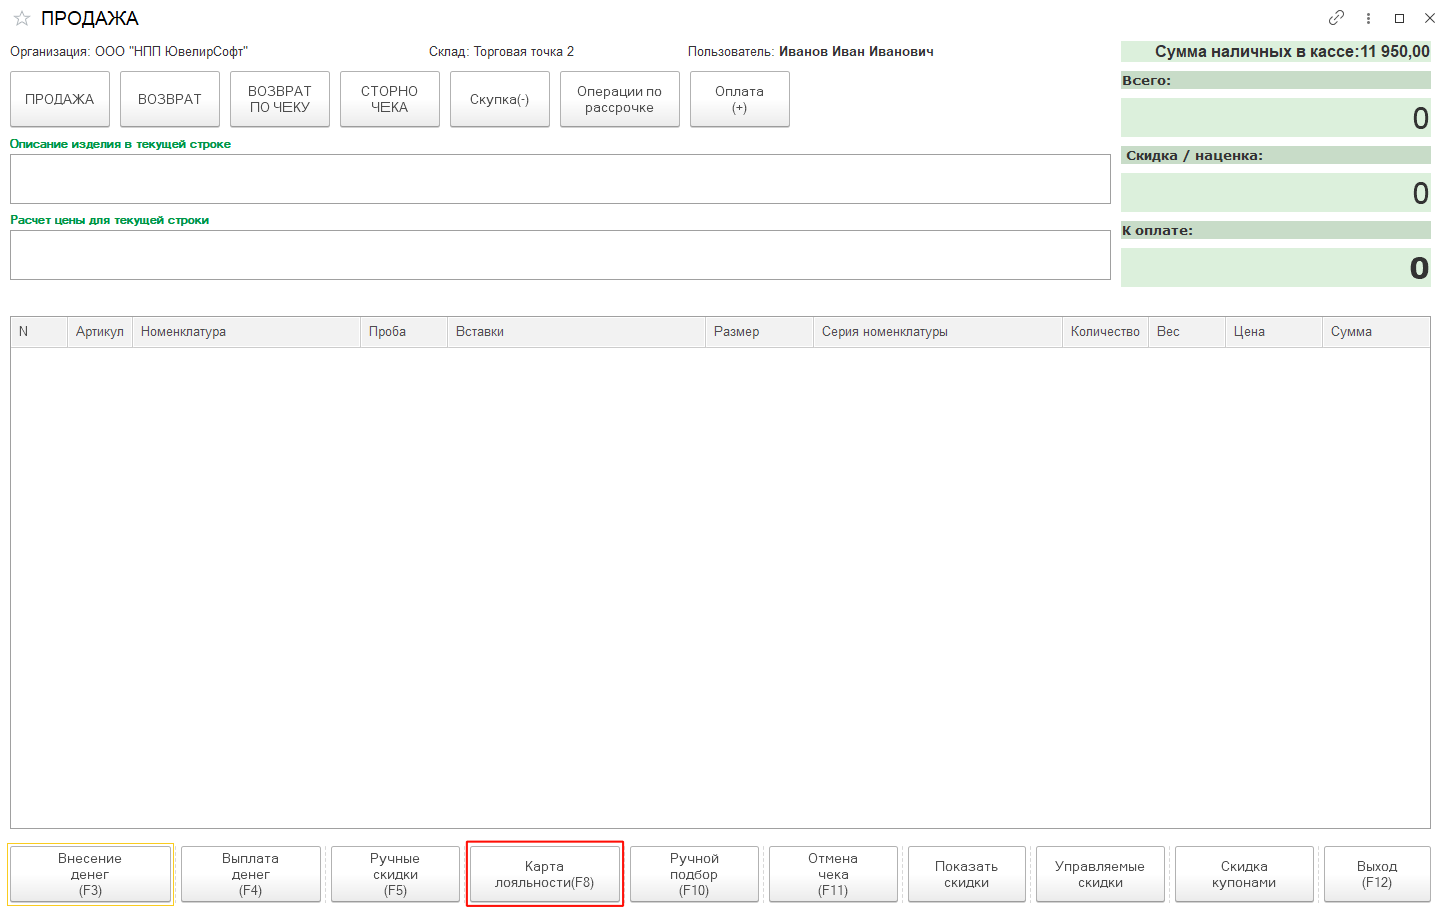Click Выплата денег (F4) button
This screenshot has height=912, width=1447.
251,874
